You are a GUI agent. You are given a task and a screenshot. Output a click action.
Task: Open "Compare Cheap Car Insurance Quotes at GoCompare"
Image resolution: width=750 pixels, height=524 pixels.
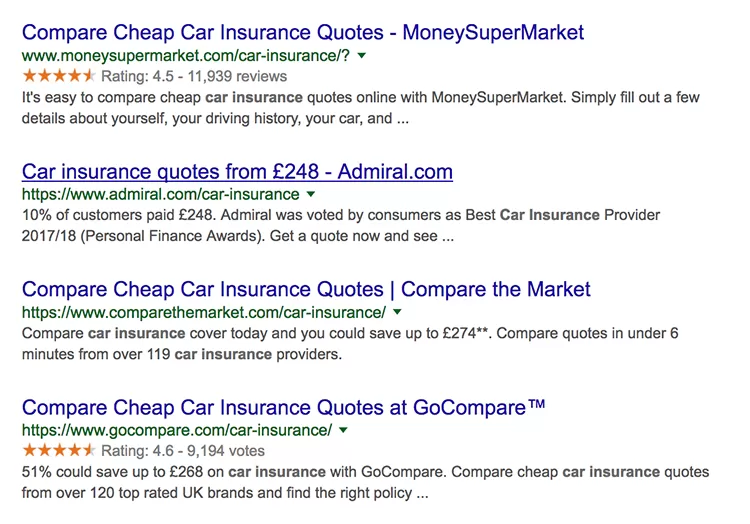coord(283,407)
